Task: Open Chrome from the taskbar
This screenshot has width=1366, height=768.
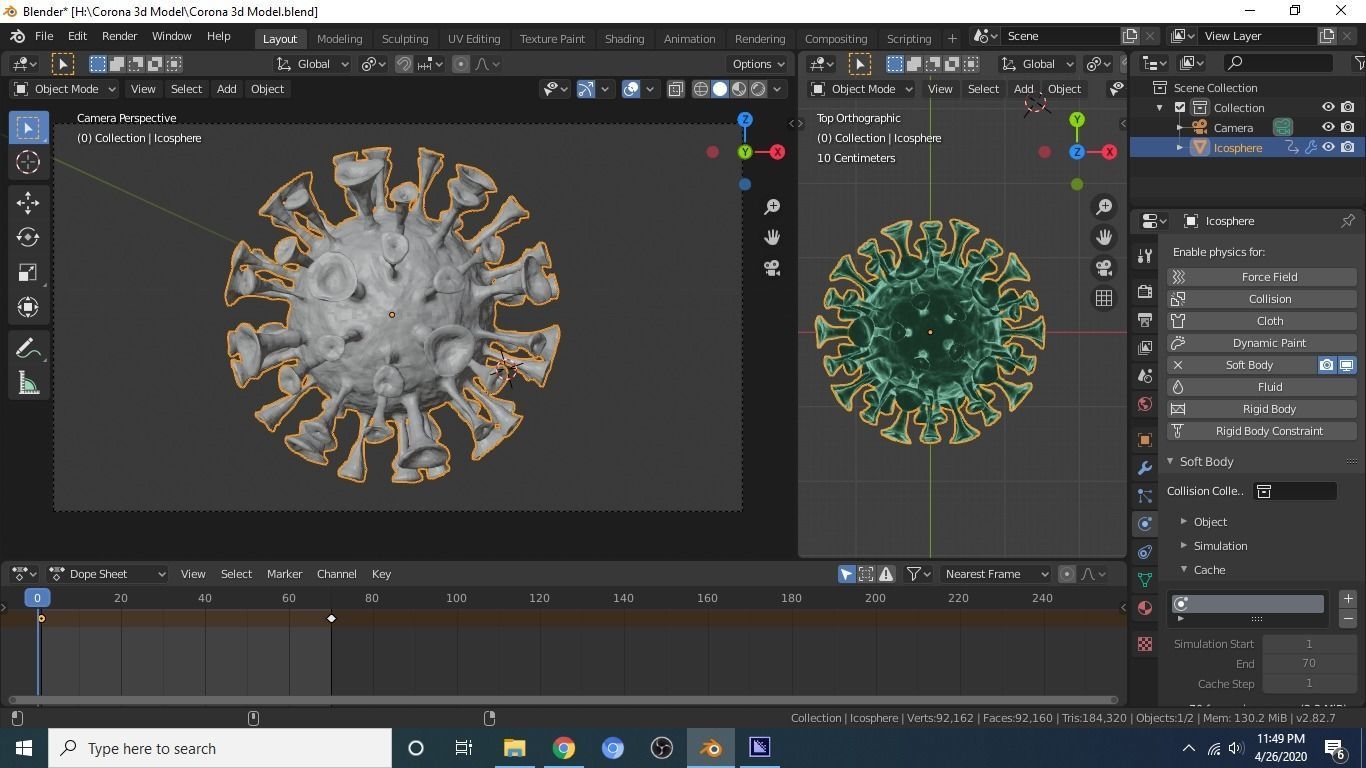Action: 564,748
